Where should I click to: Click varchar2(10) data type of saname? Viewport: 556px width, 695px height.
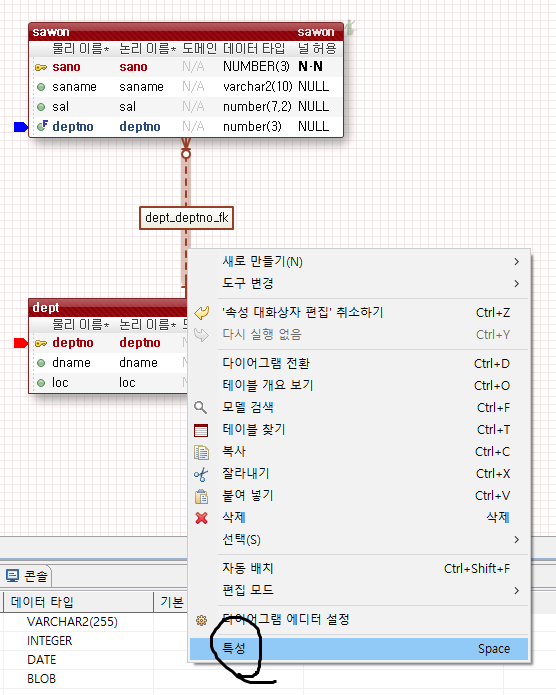click(258, 86)
